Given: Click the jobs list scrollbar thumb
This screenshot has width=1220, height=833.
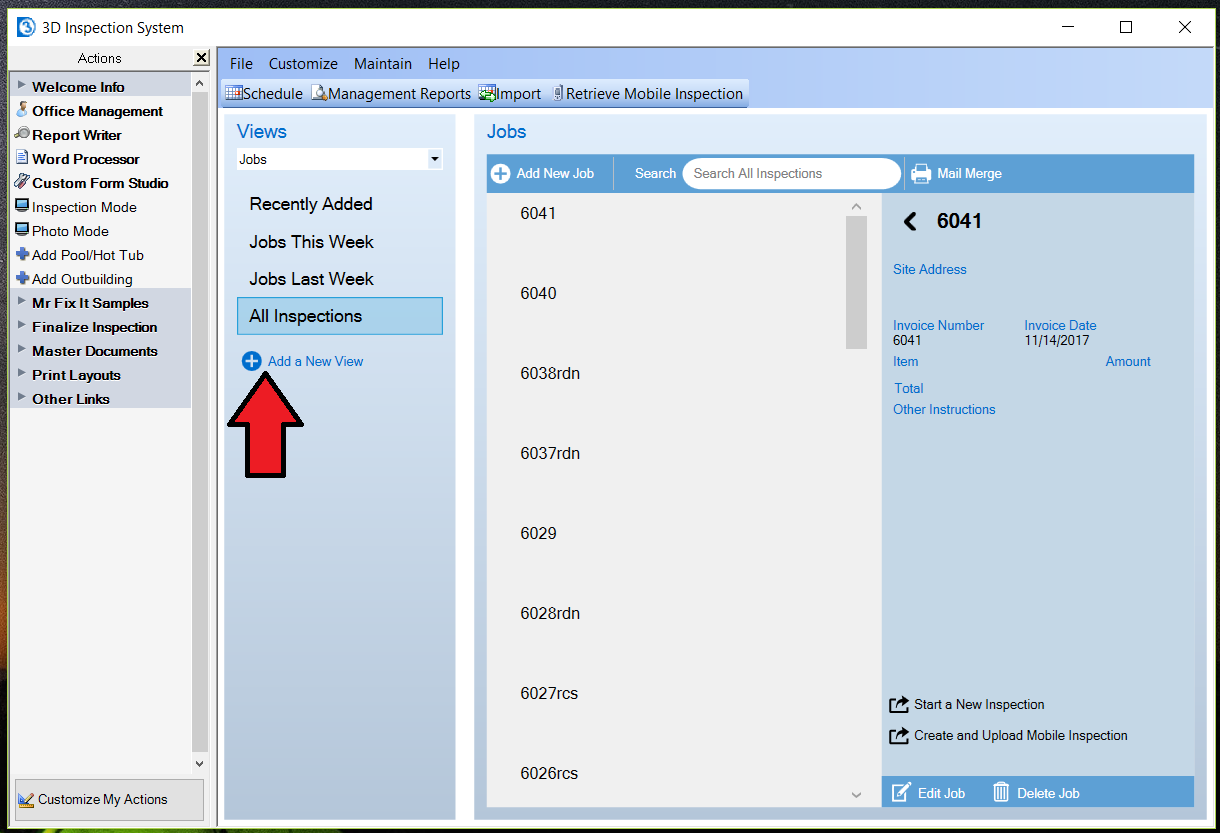Looking at the screenshot, I should (x=856, y=282).
